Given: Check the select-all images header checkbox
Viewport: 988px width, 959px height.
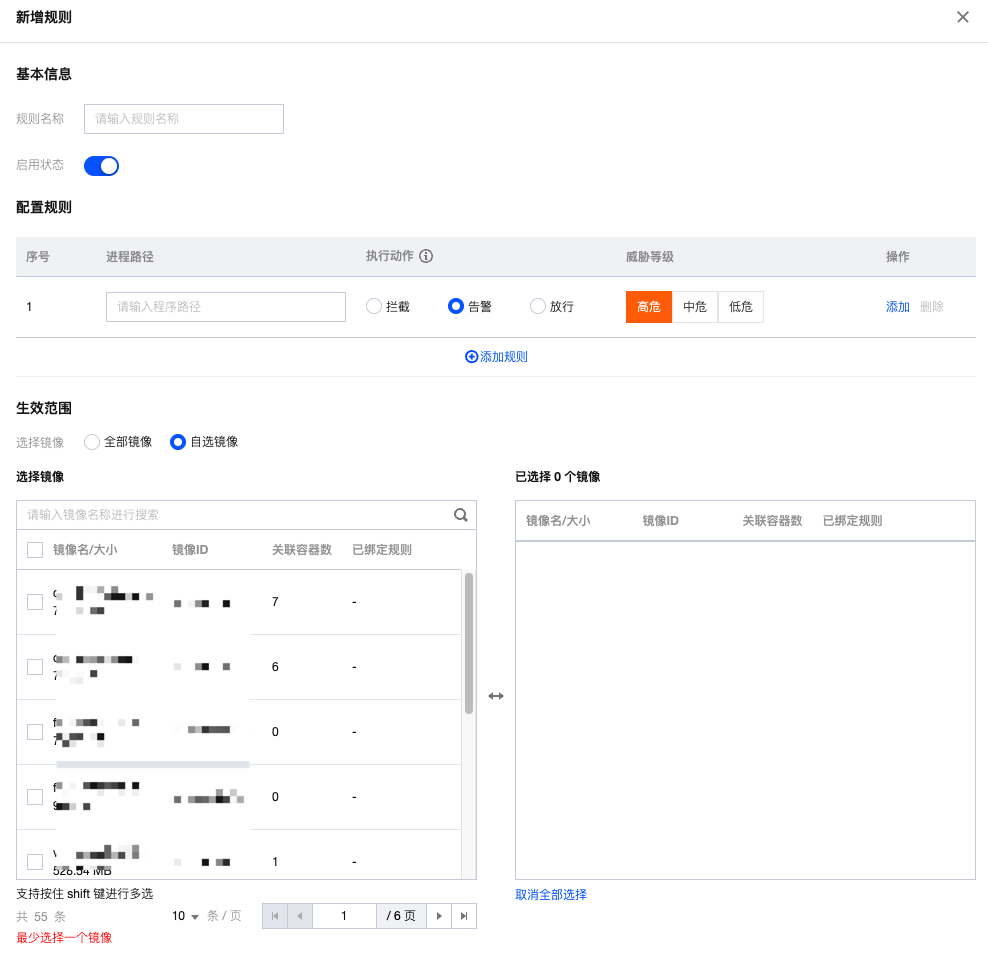Looking at the screenshot, I should click(x=35, y=550).
